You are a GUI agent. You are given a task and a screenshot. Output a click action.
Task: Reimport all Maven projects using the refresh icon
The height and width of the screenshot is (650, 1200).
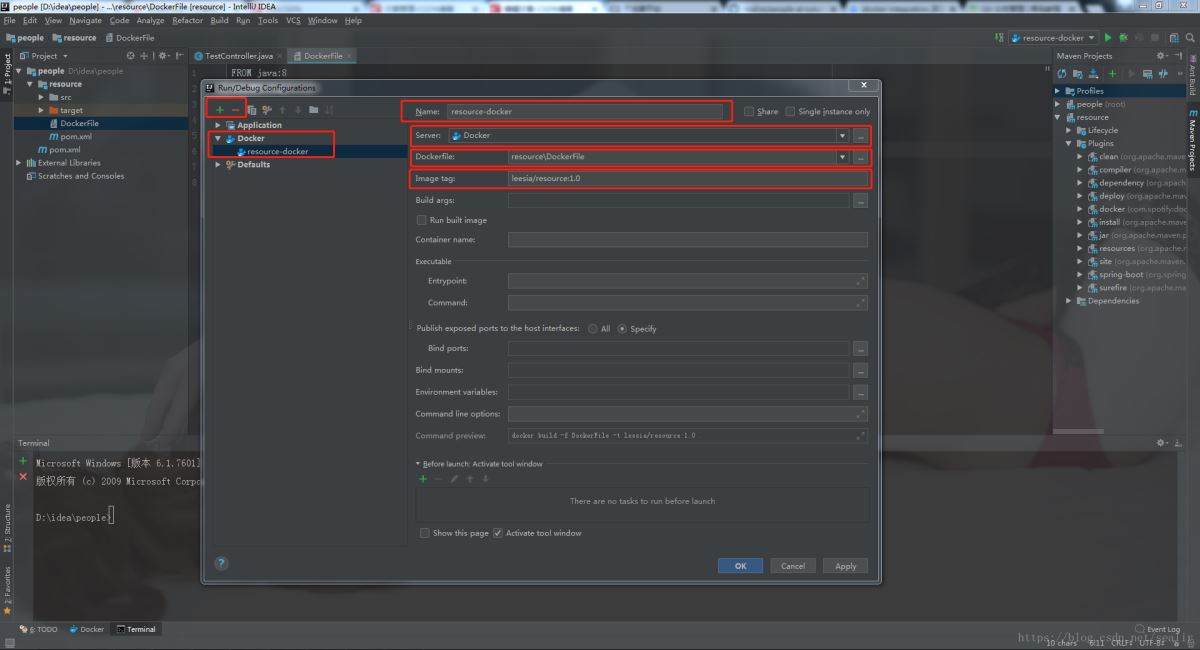point(1062,74)
